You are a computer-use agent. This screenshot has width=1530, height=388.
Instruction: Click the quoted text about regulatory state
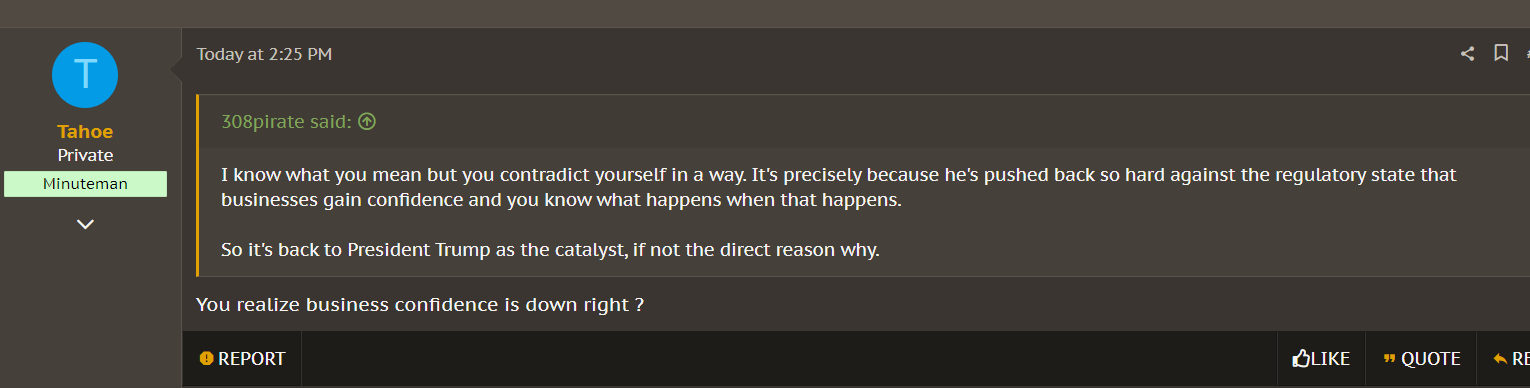tap(838, 187)
